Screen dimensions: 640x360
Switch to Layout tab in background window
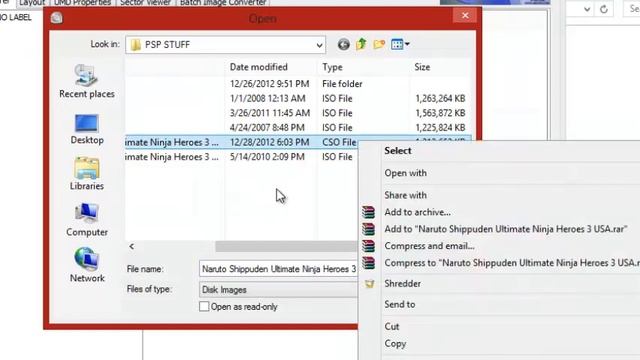click(32, 2)
